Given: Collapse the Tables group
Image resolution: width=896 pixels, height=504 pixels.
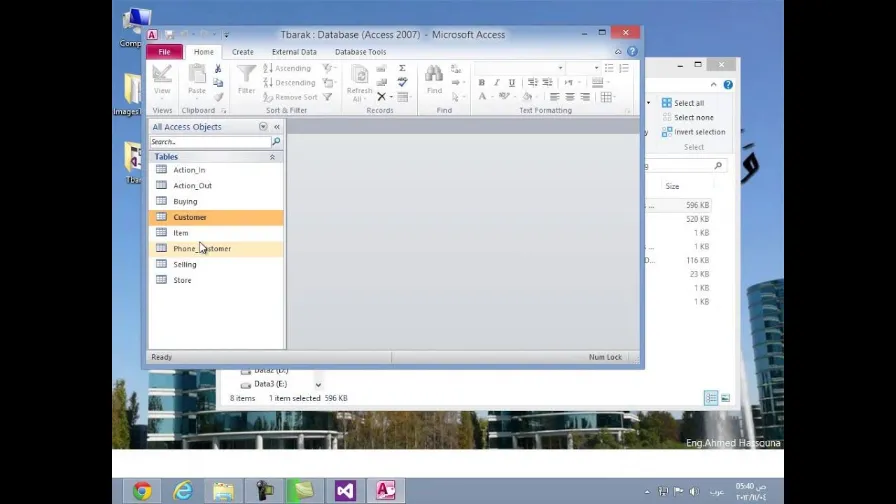Looking at the screenshot, I should click(x=273, y=157).
